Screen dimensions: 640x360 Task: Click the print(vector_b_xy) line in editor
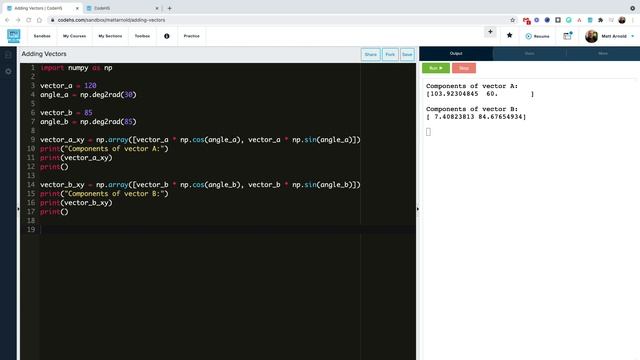(x=76, y=202)
